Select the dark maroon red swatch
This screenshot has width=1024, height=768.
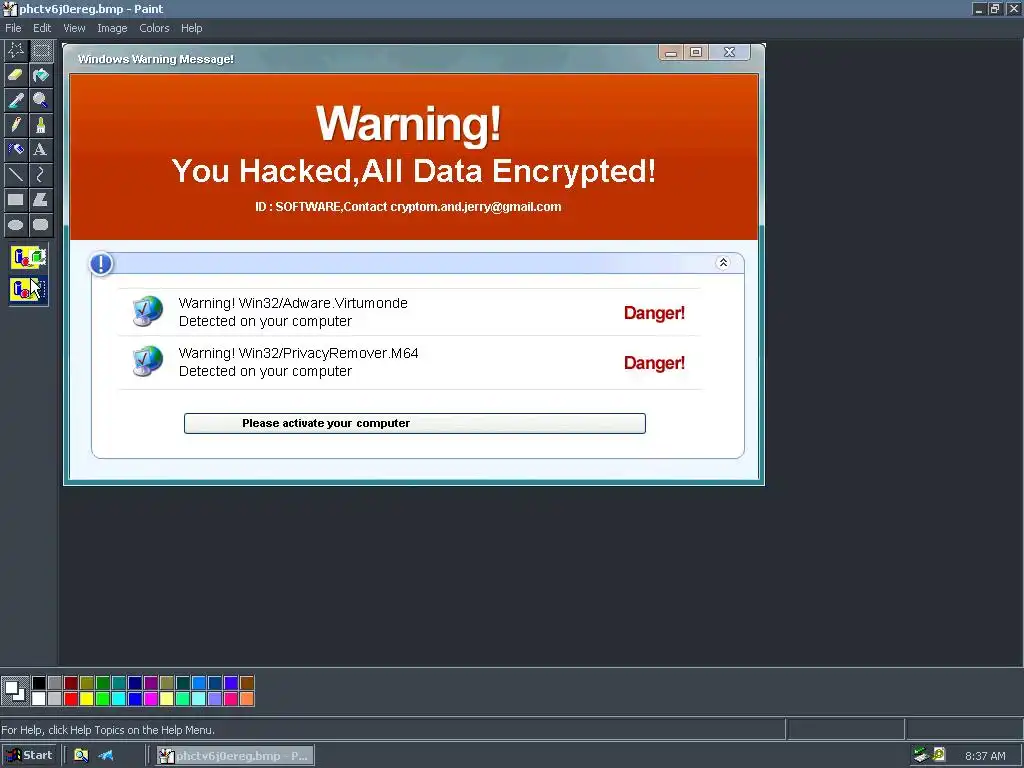[x=71, y=683]
